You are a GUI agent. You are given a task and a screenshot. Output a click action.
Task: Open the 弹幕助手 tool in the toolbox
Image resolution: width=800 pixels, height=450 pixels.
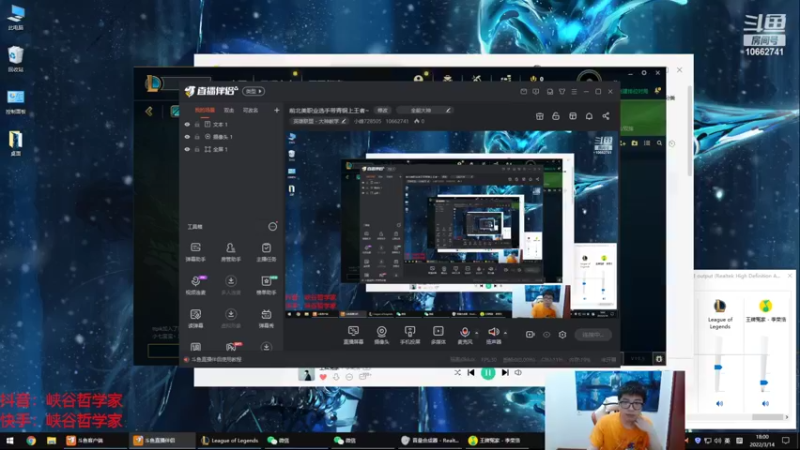click(195, 252)
